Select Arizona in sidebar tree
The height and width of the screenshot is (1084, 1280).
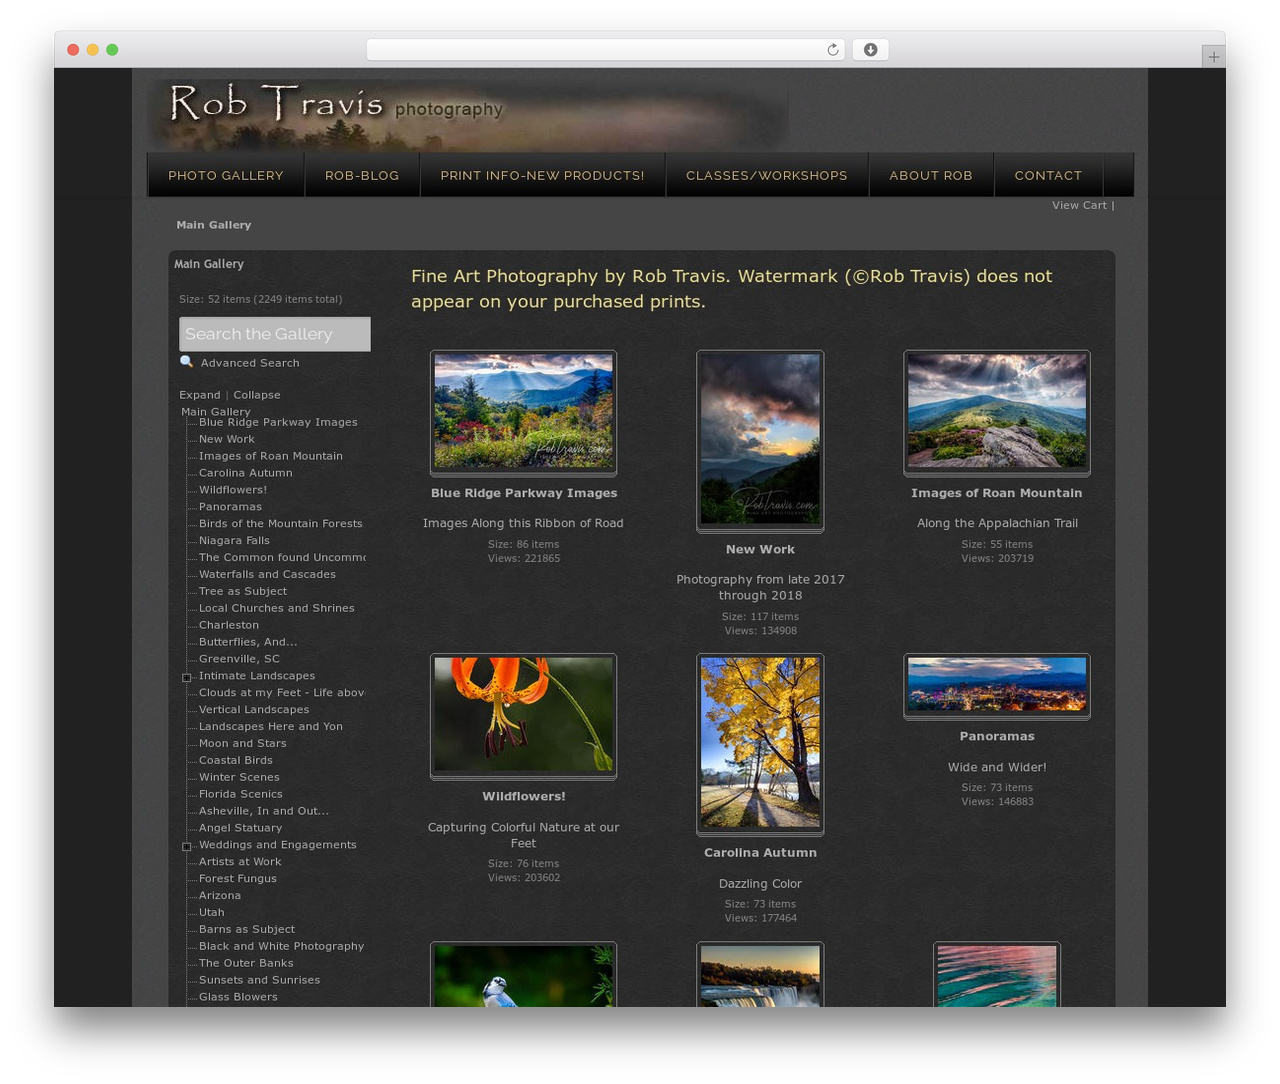[x=220, y=896]
